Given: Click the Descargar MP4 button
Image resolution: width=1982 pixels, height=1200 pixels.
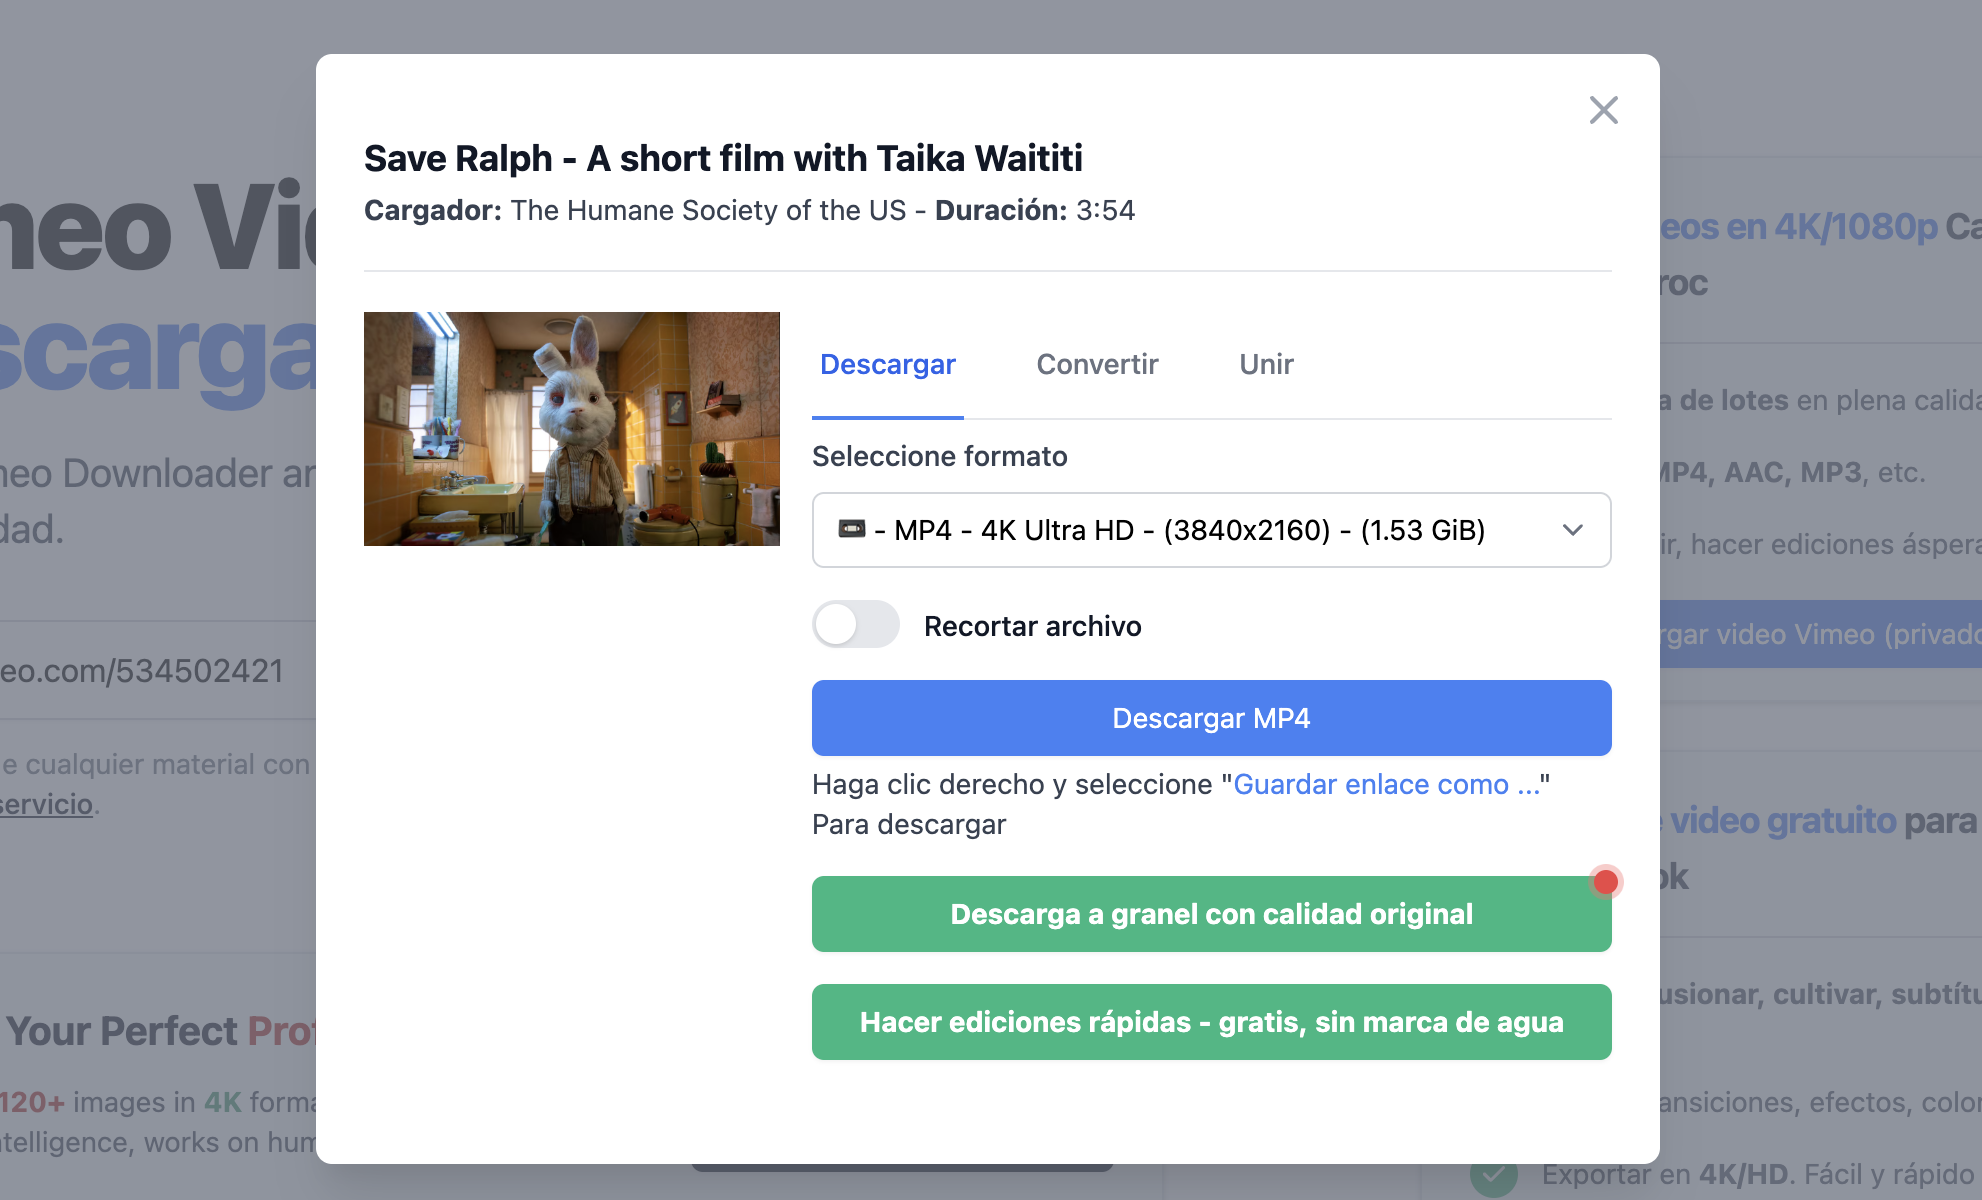Looking at the screenshot, I should (x=1211, y=718).
